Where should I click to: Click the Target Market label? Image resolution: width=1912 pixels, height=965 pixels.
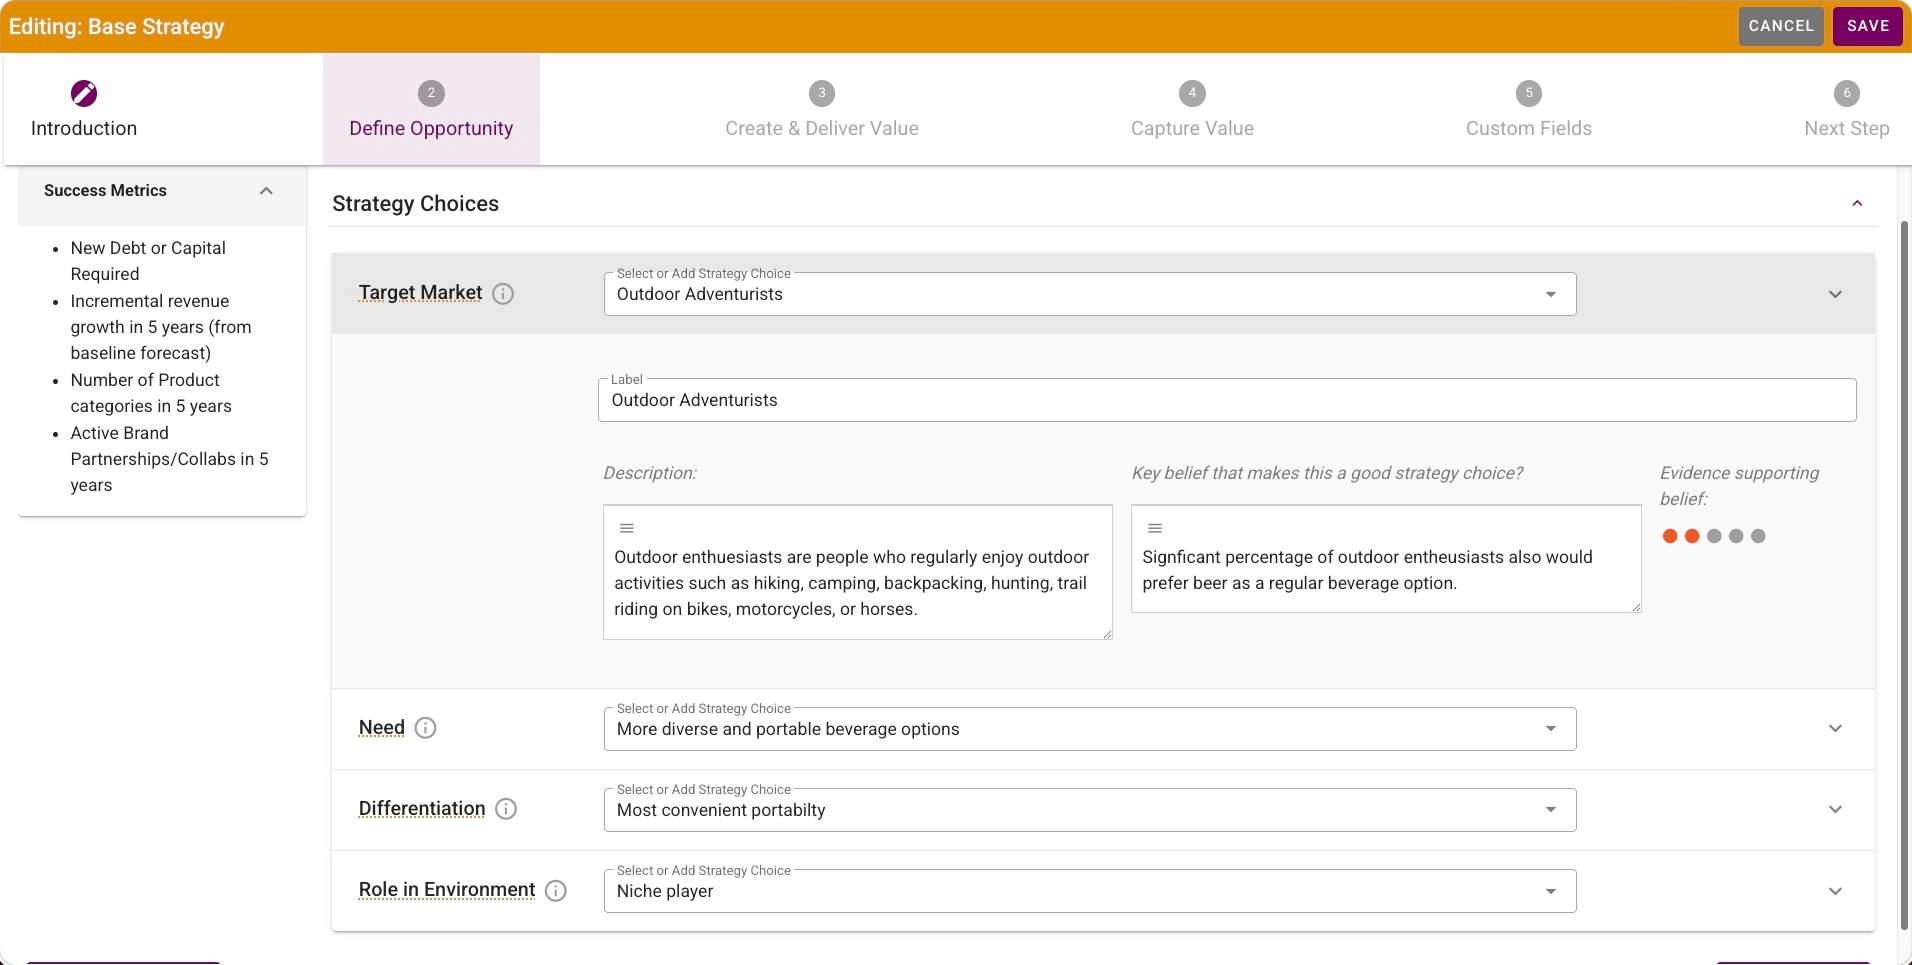(x=420, y=292)
